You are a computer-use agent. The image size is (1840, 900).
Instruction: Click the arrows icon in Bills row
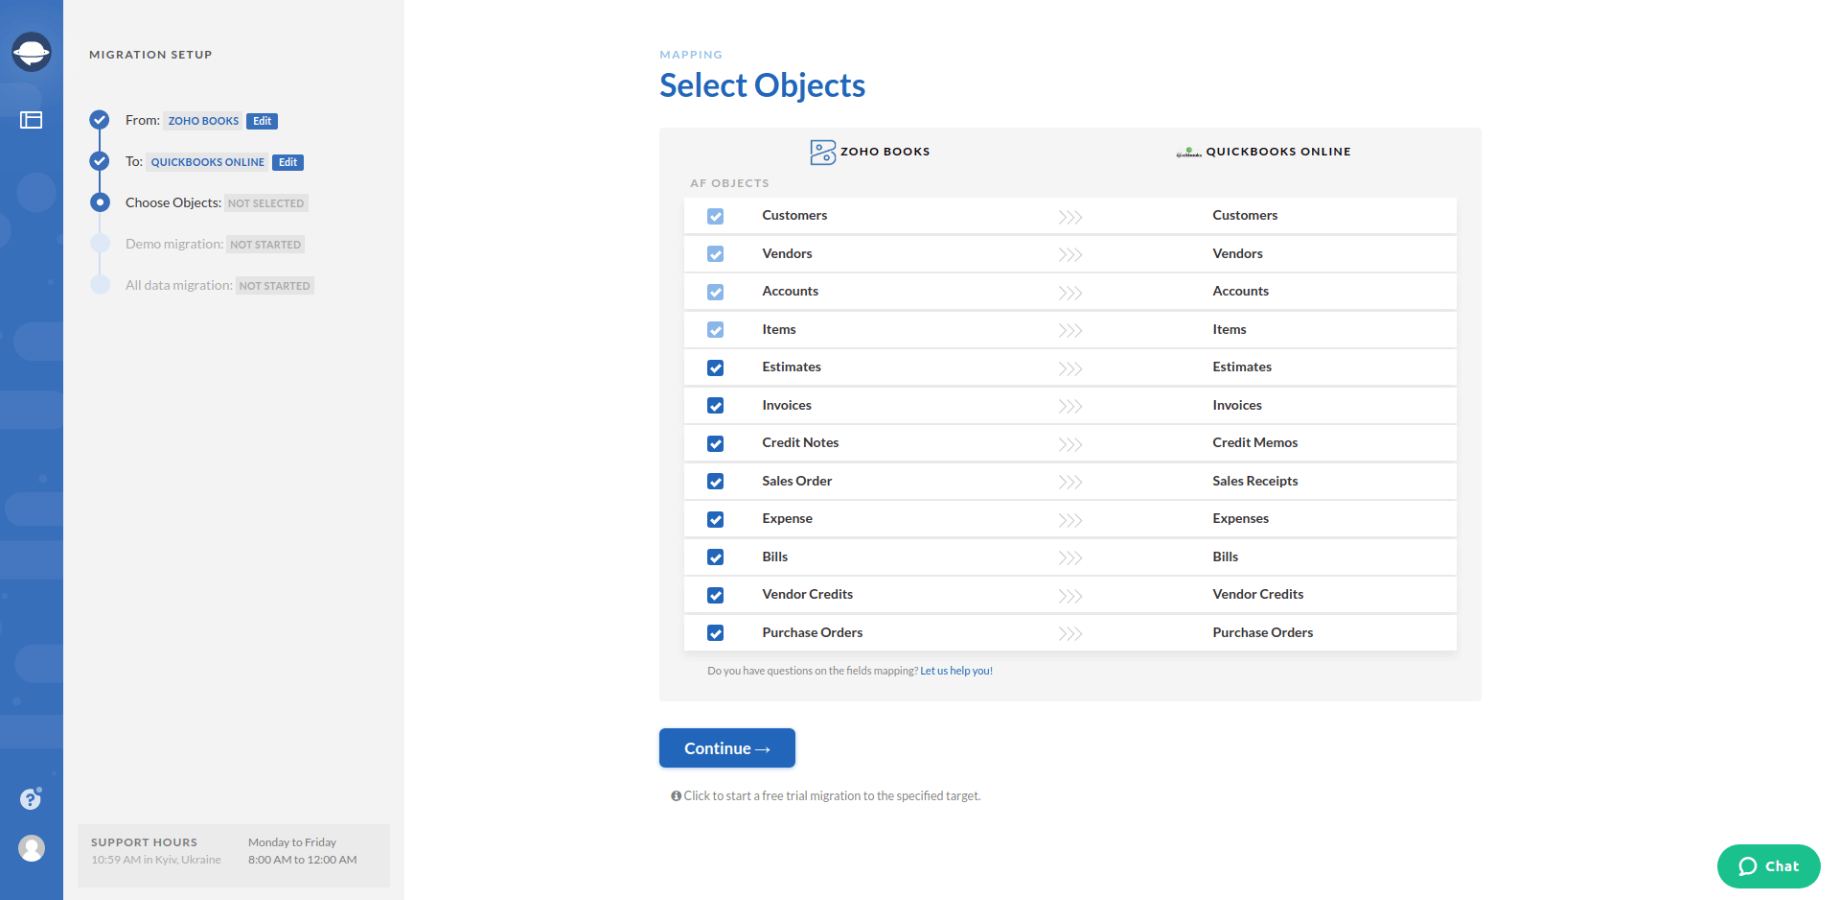pyautogui.click(x=1070, y=558)
